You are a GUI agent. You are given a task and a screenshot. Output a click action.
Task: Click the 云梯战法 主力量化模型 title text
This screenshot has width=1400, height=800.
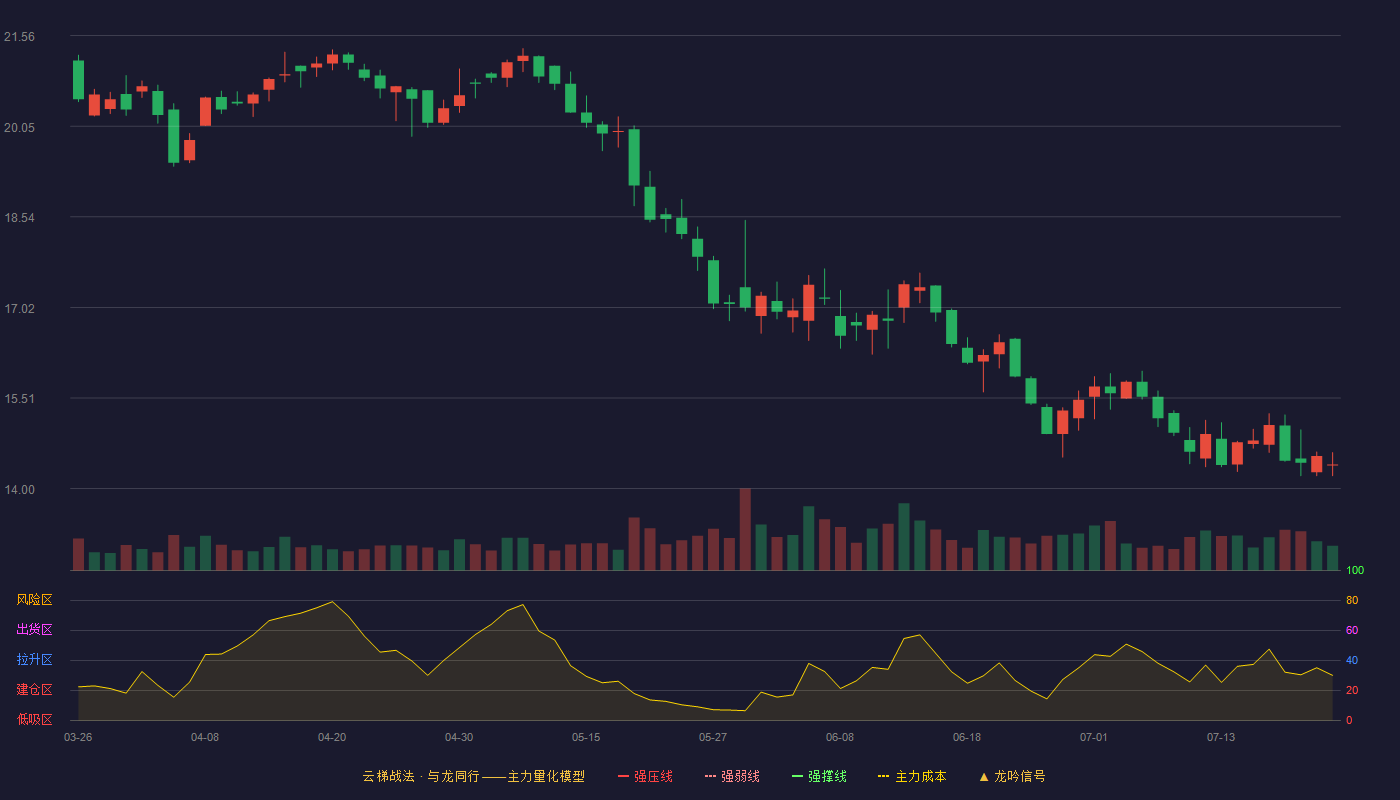pyautogui.click(x=473, y=776)
